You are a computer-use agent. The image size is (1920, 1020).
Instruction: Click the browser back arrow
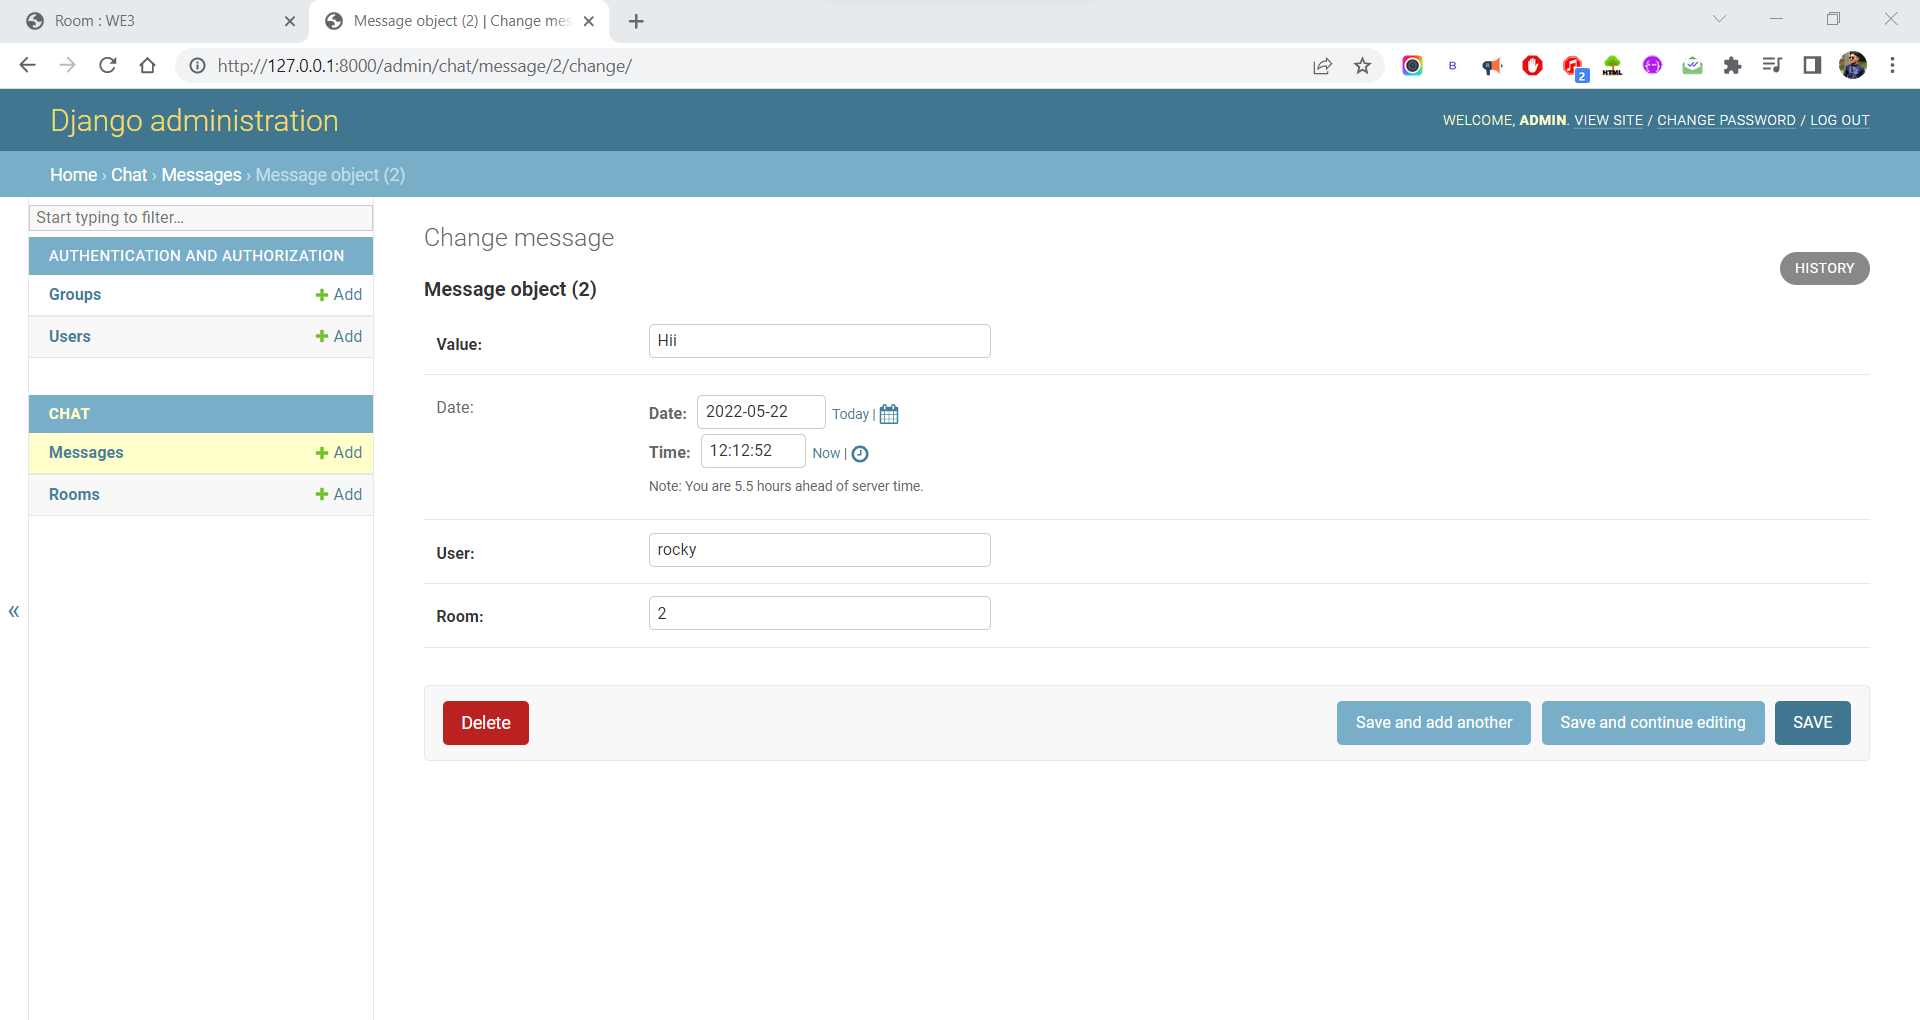(27, 66)
